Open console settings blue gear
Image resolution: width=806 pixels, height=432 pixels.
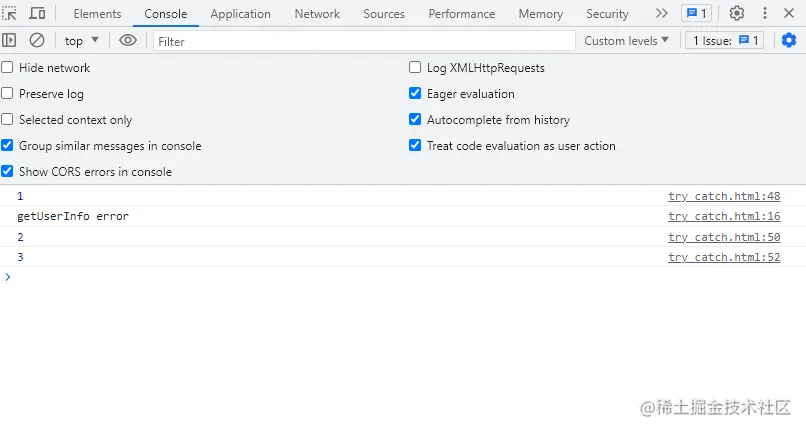click(x=789, y=40)
